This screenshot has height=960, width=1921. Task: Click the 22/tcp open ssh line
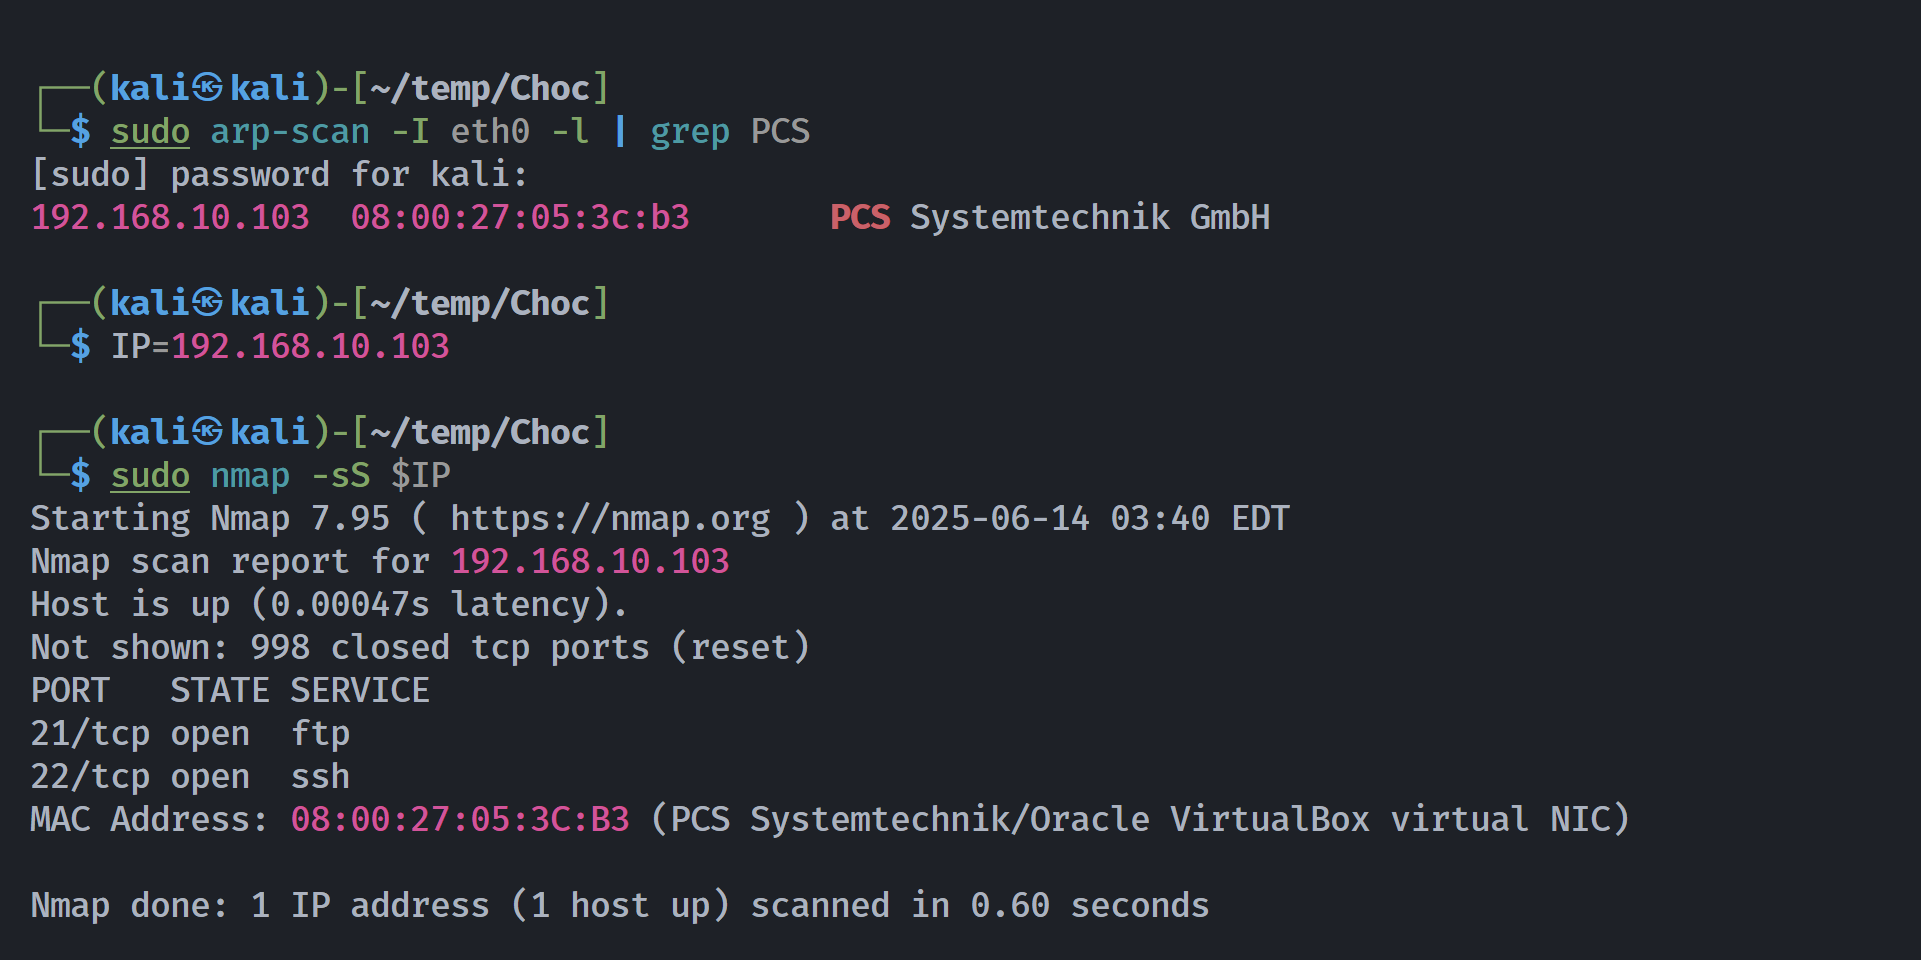[190, 777]
